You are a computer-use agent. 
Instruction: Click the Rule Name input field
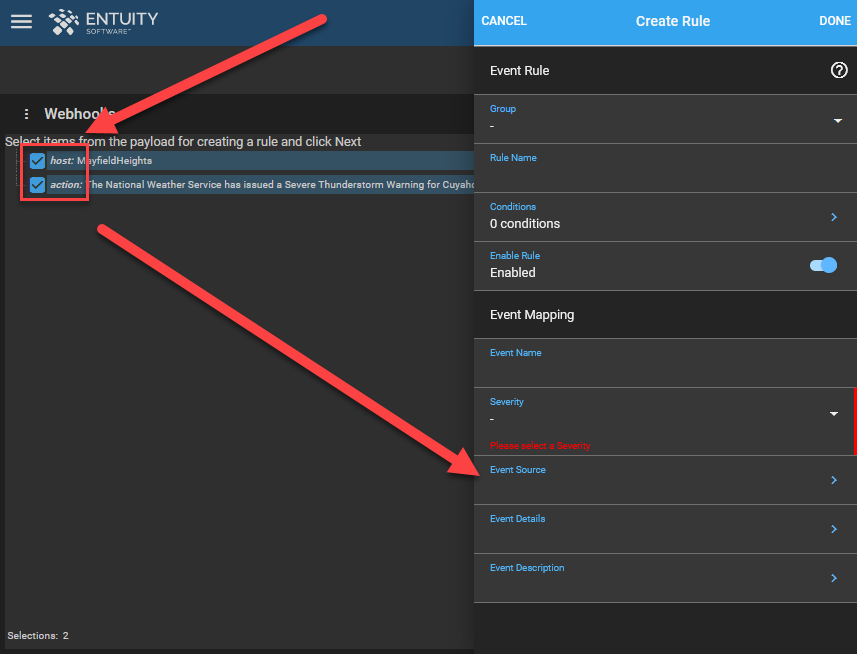[x=660, y=175]
